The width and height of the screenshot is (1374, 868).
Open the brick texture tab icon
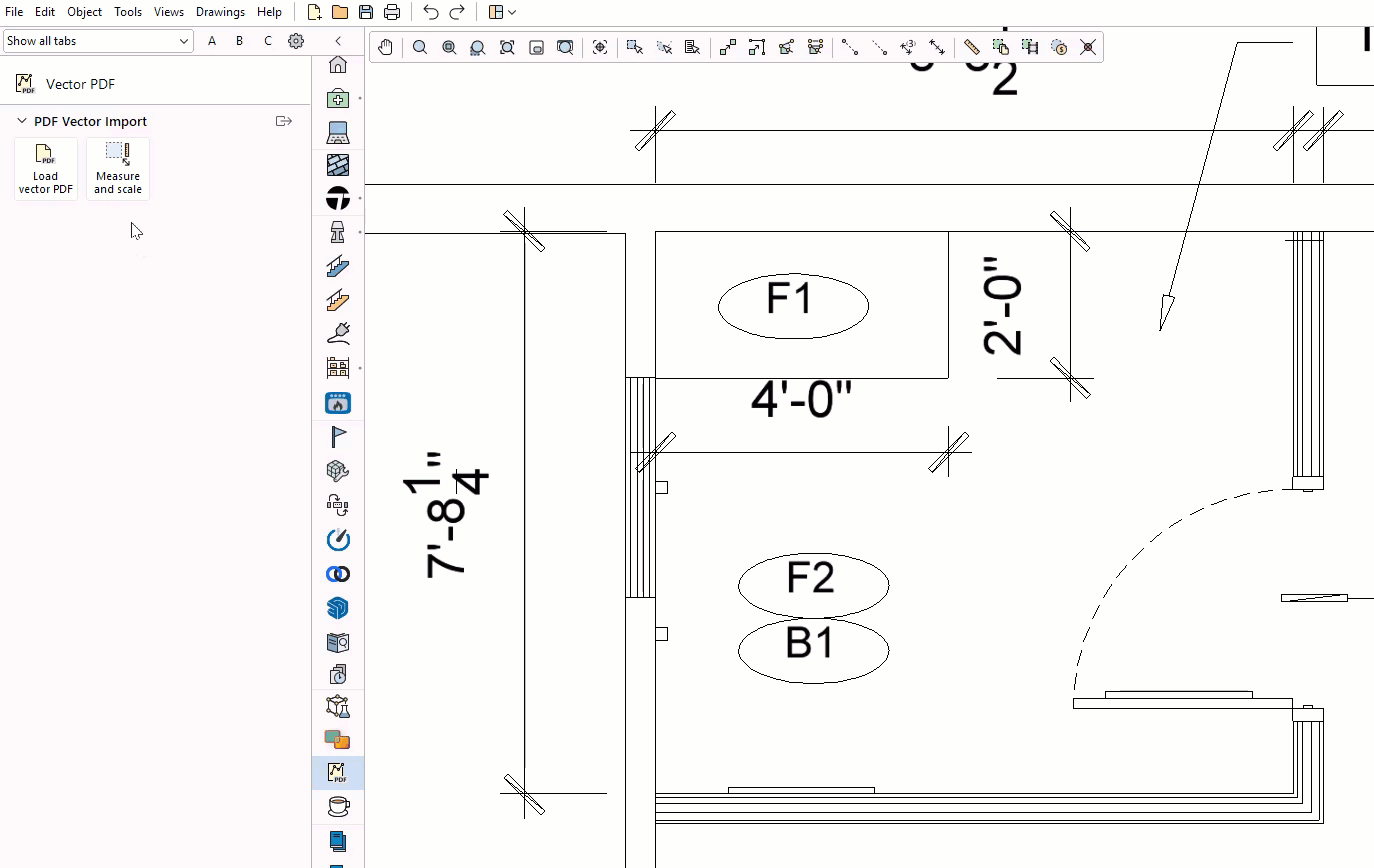tap(338, 165)
